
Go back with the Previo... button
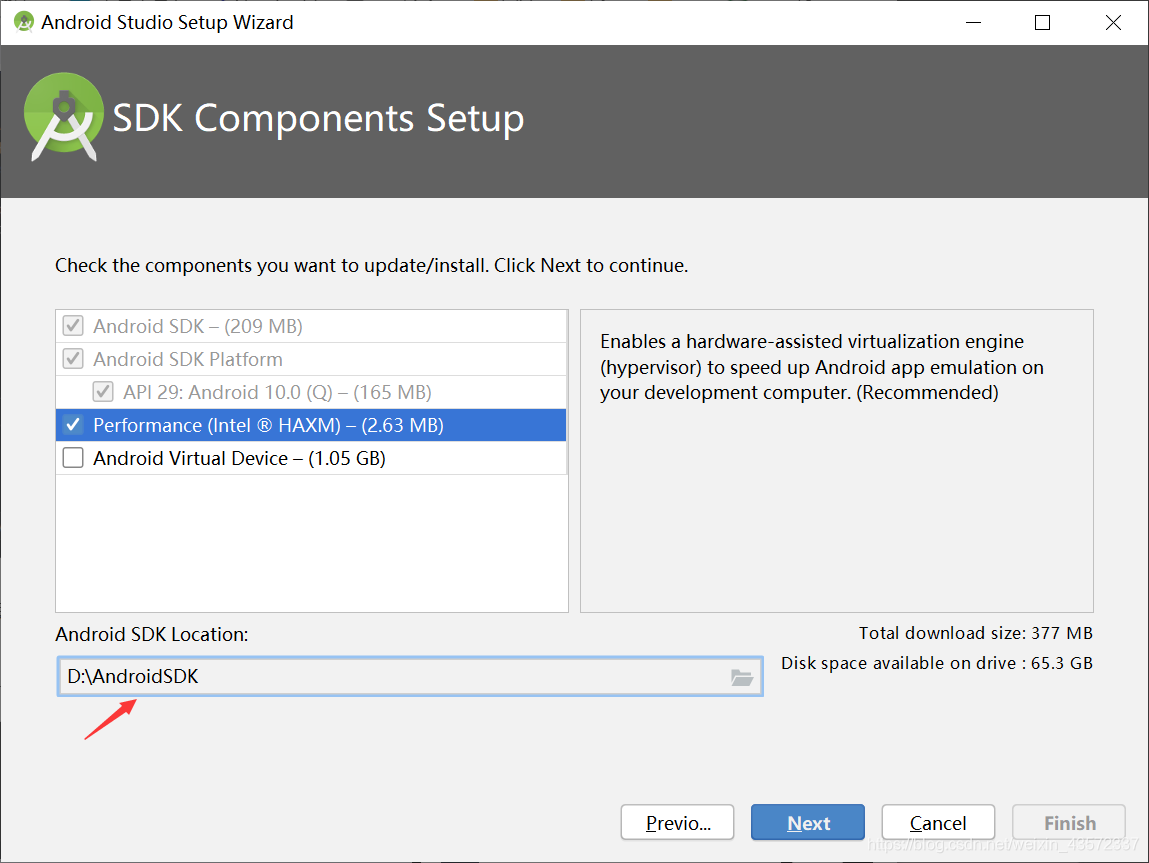pyautogui.click(x=678, y=823)
